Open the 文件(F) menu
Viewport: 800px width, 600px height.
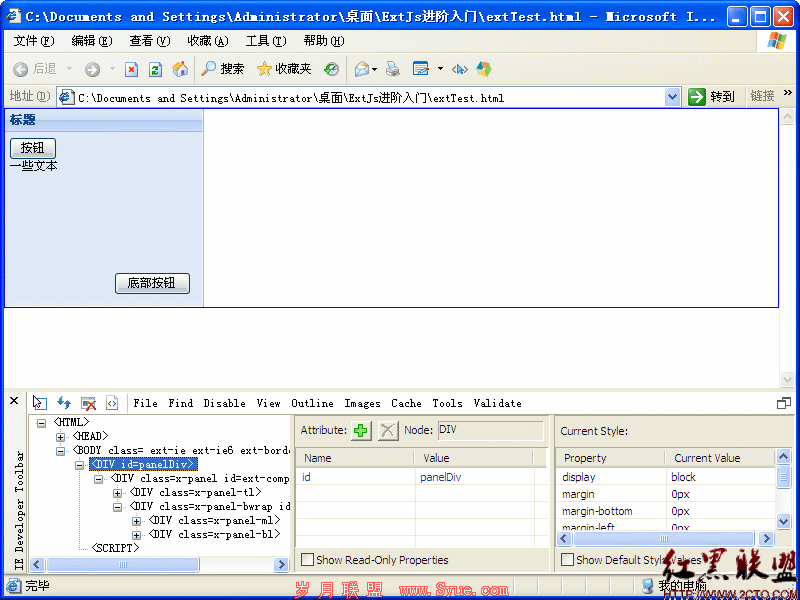[x=34, y=41]
